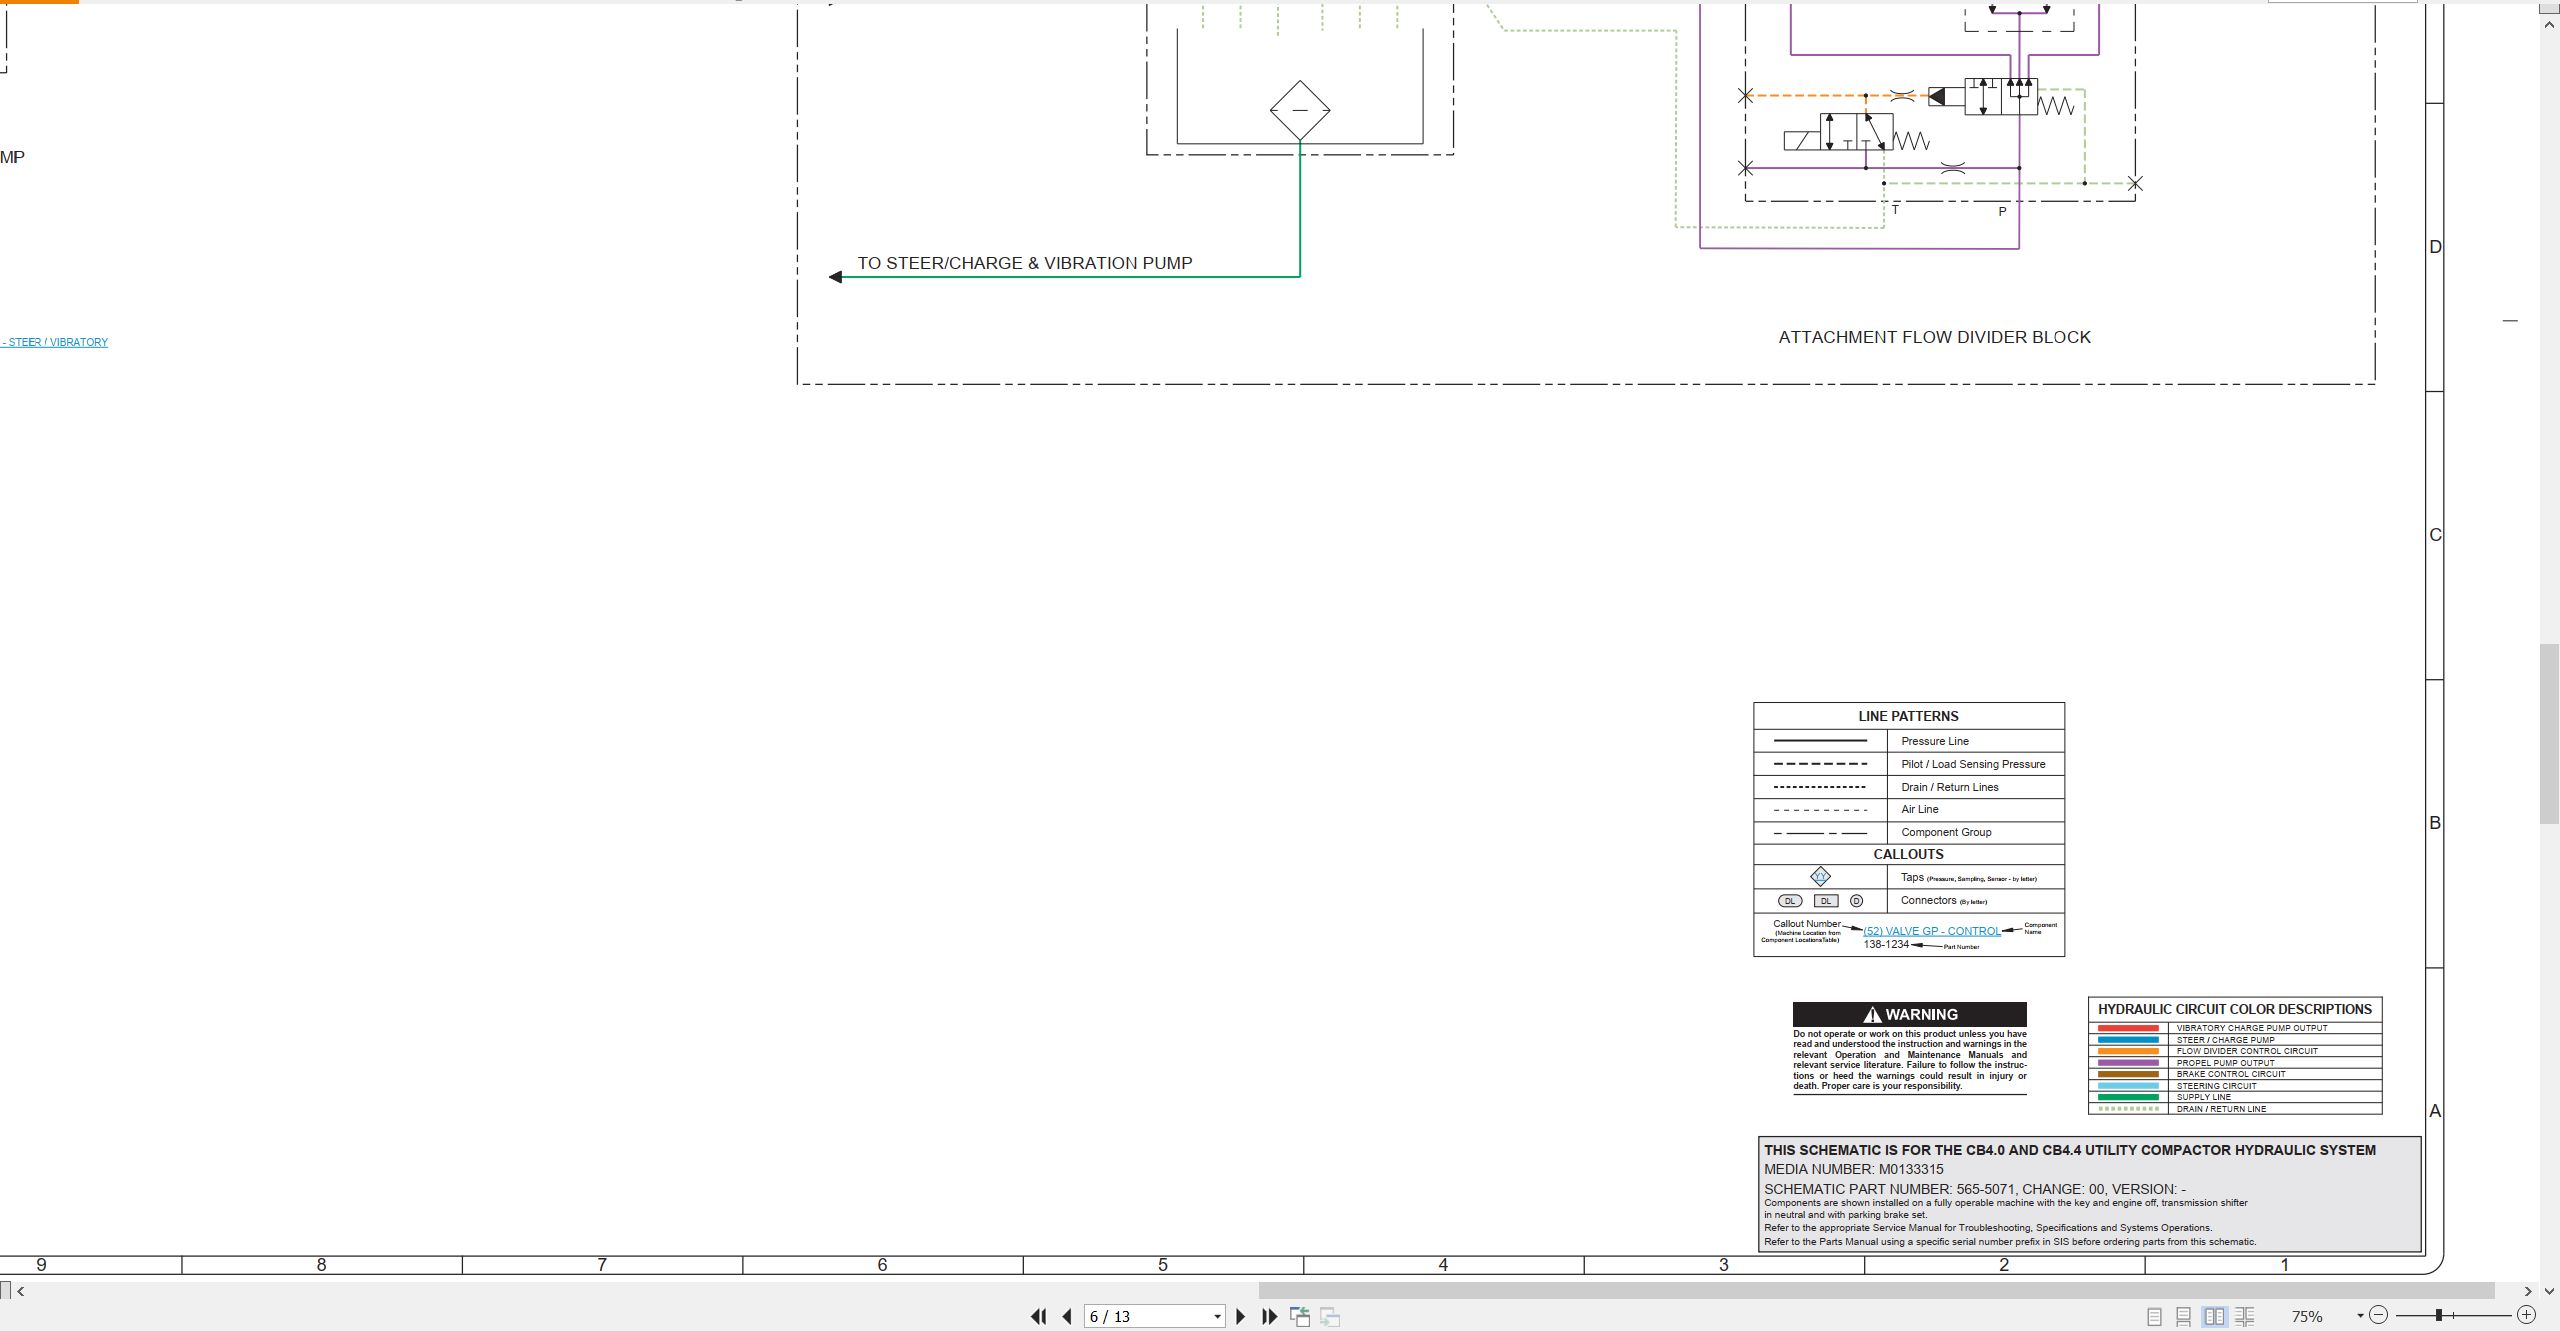The image size is (2560, 1331).
Task: Click the part number 138-1234 example
Action: tap(1886, 944)
